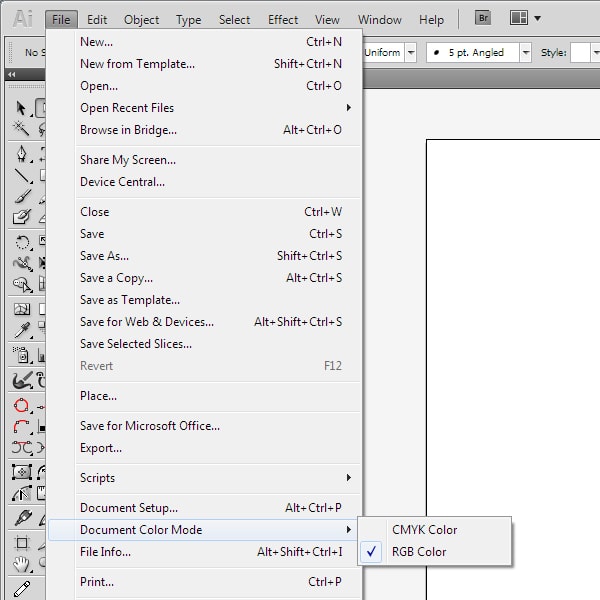Image resolution: width=600 pixels, height=600 pixels.
Task: Open the Edit menu
Action: 97,20
